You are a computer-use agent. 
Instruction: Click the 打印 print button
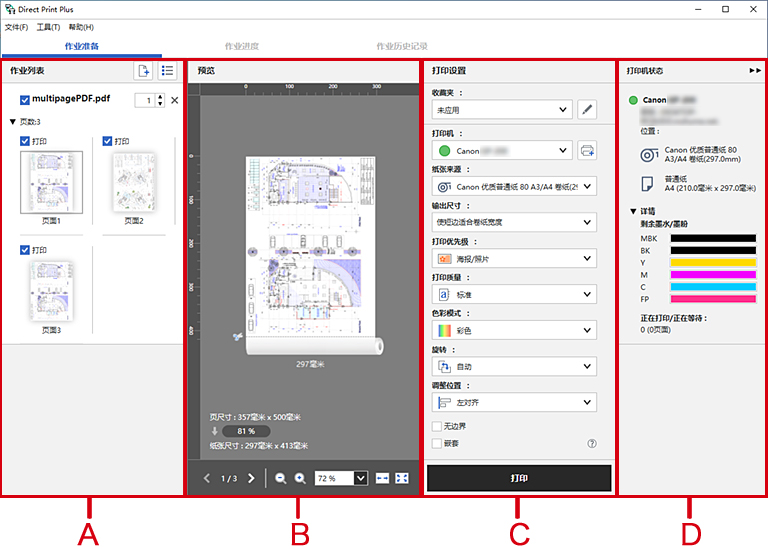(x=518, y=478)
